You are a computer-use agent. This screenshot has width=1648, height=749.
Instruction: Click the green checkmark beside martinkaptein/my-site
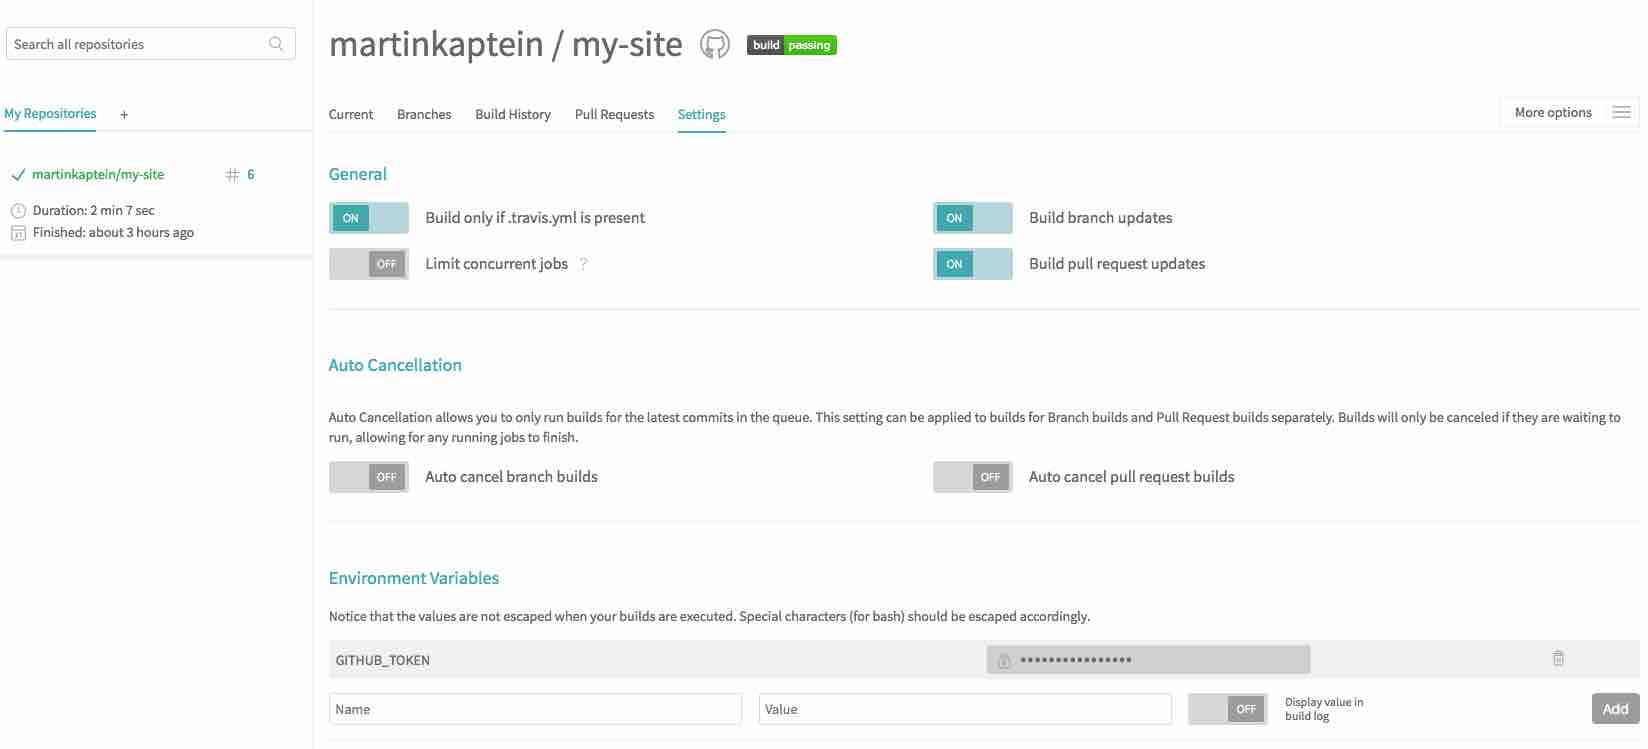16,173
